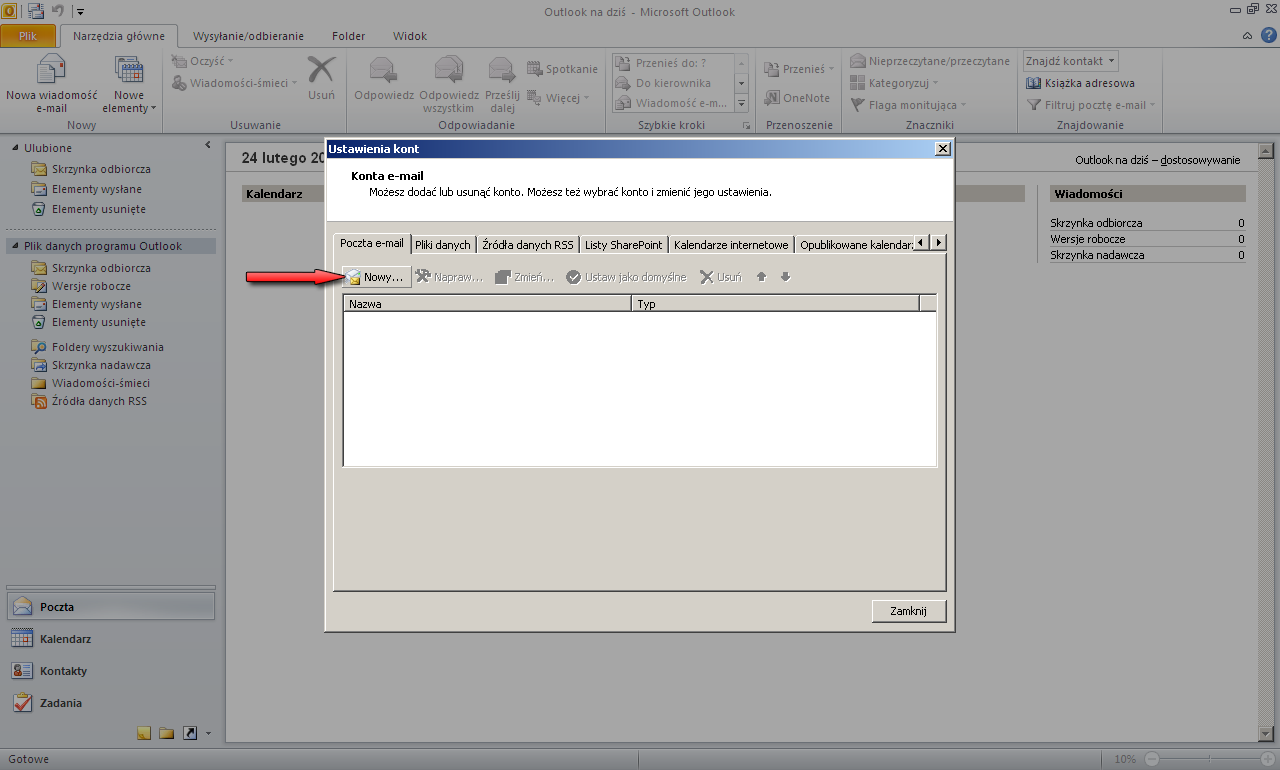Open the Oczyść cleanup dropdown

[x=202, y=61]
